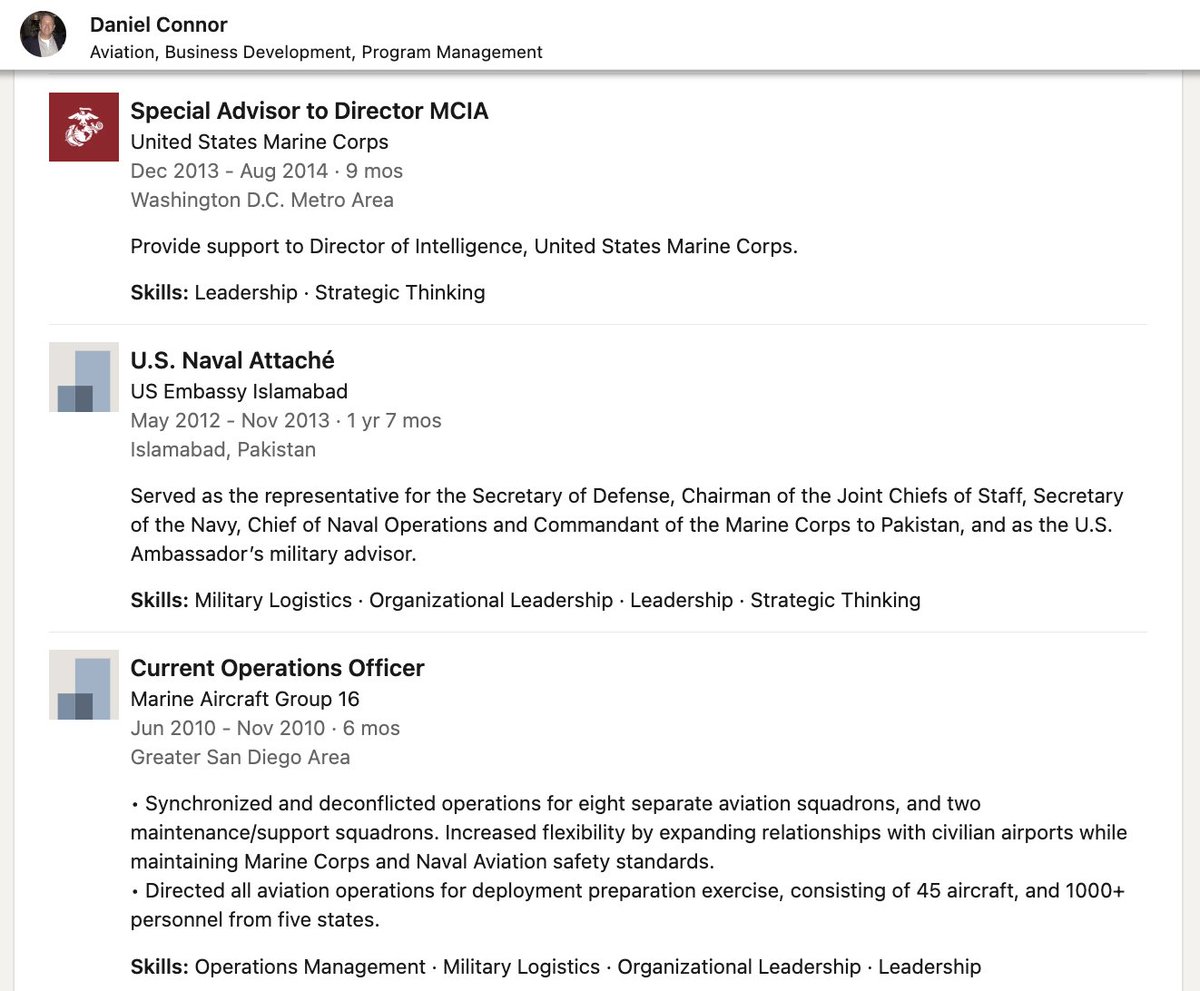Click Daniel Connor's profile photo
The image size is (1200, 991).
43,35
